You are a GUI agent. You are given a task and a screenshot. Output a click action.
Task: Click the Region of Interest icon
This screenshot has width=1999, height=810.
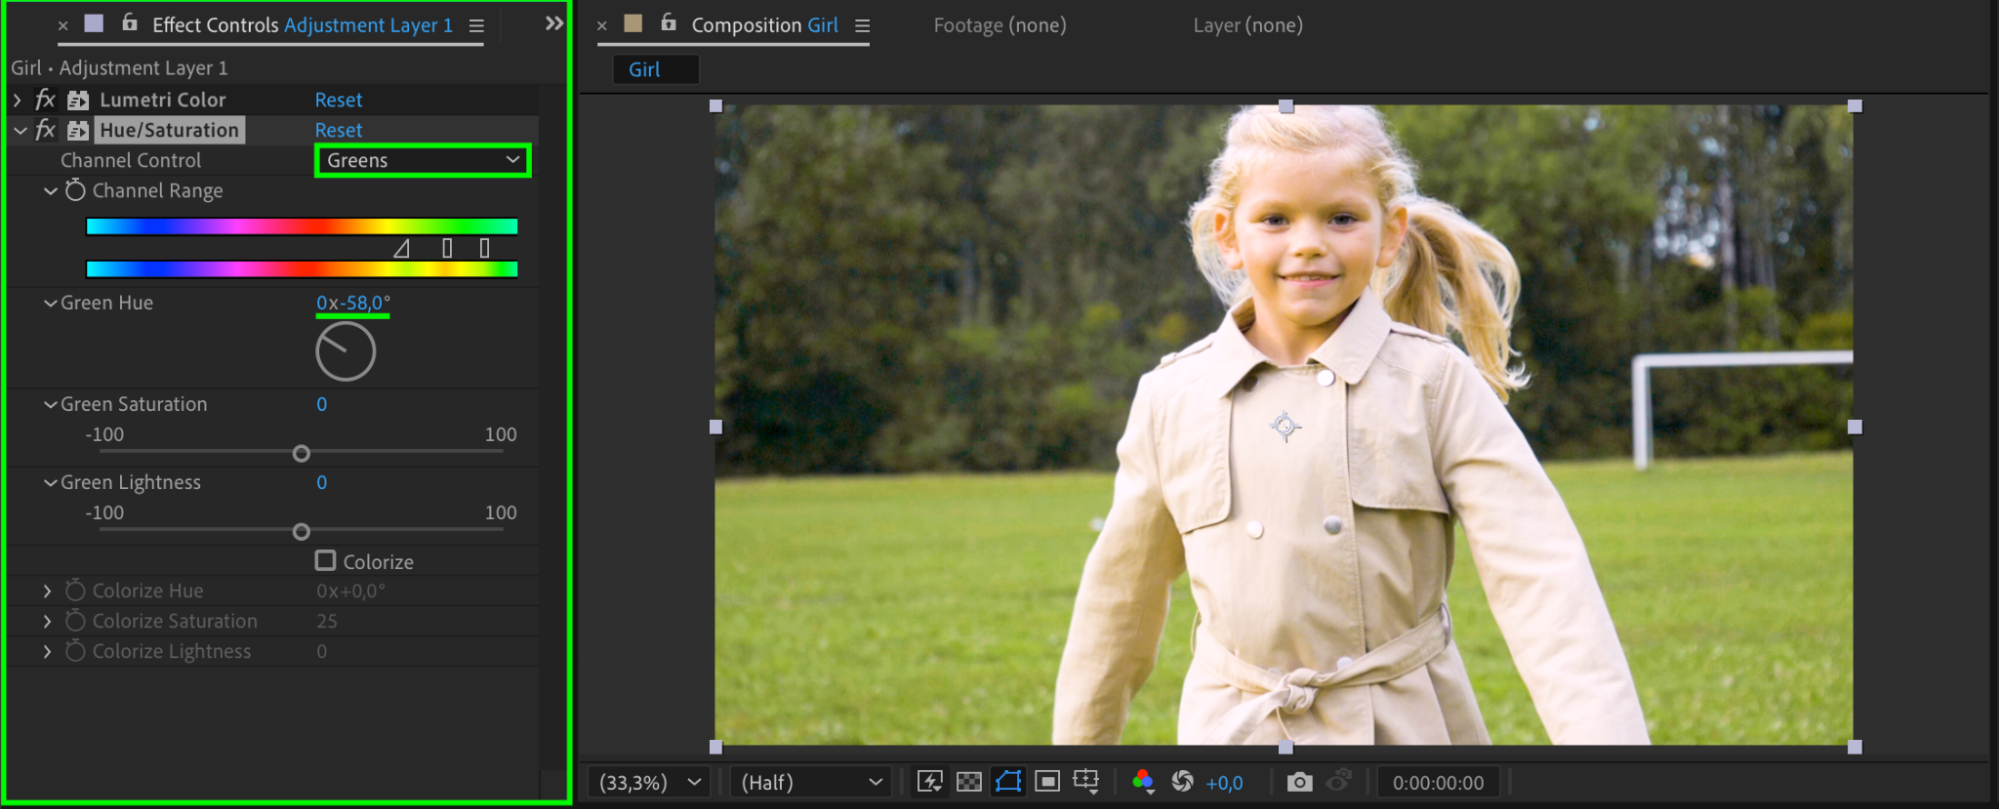[x=1047, y=782]
